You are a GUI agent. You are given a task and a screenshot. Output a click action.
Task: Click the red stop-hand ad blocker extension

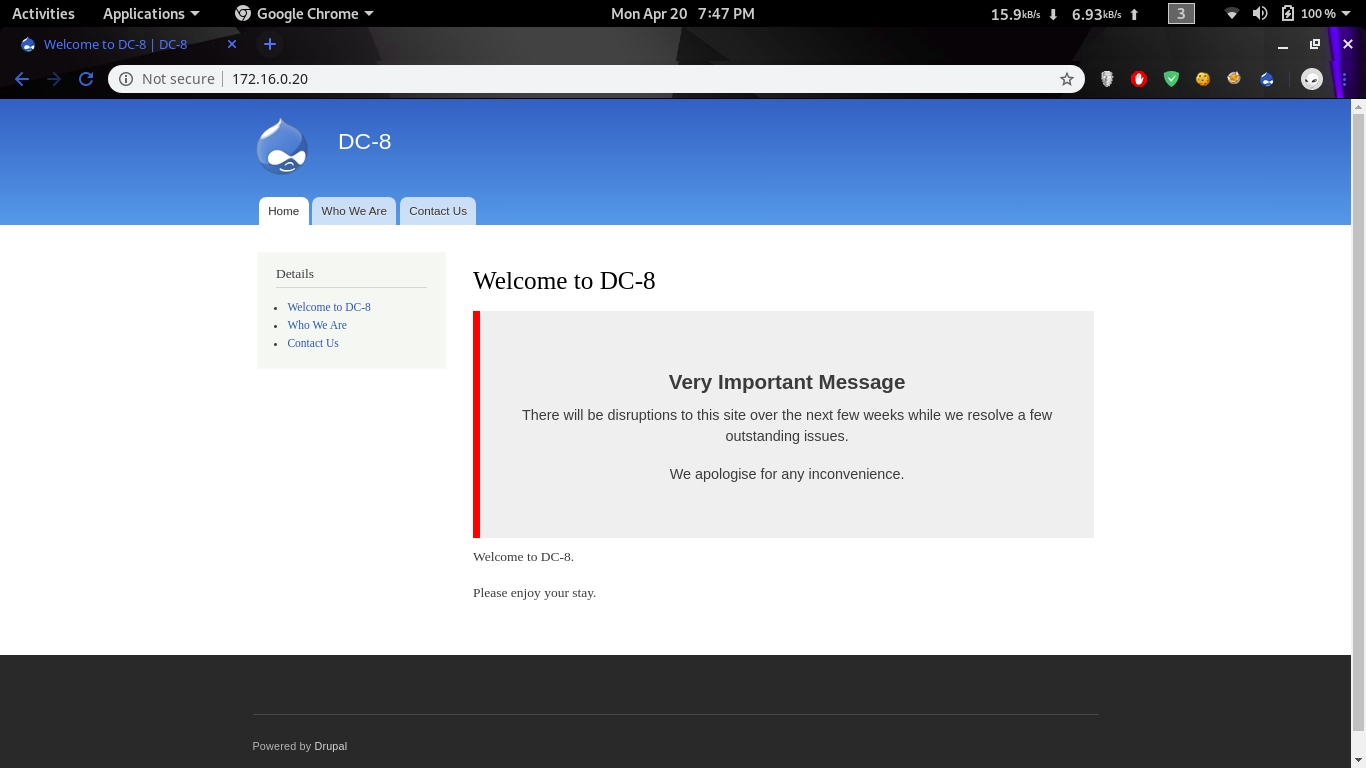point(1139,79)
